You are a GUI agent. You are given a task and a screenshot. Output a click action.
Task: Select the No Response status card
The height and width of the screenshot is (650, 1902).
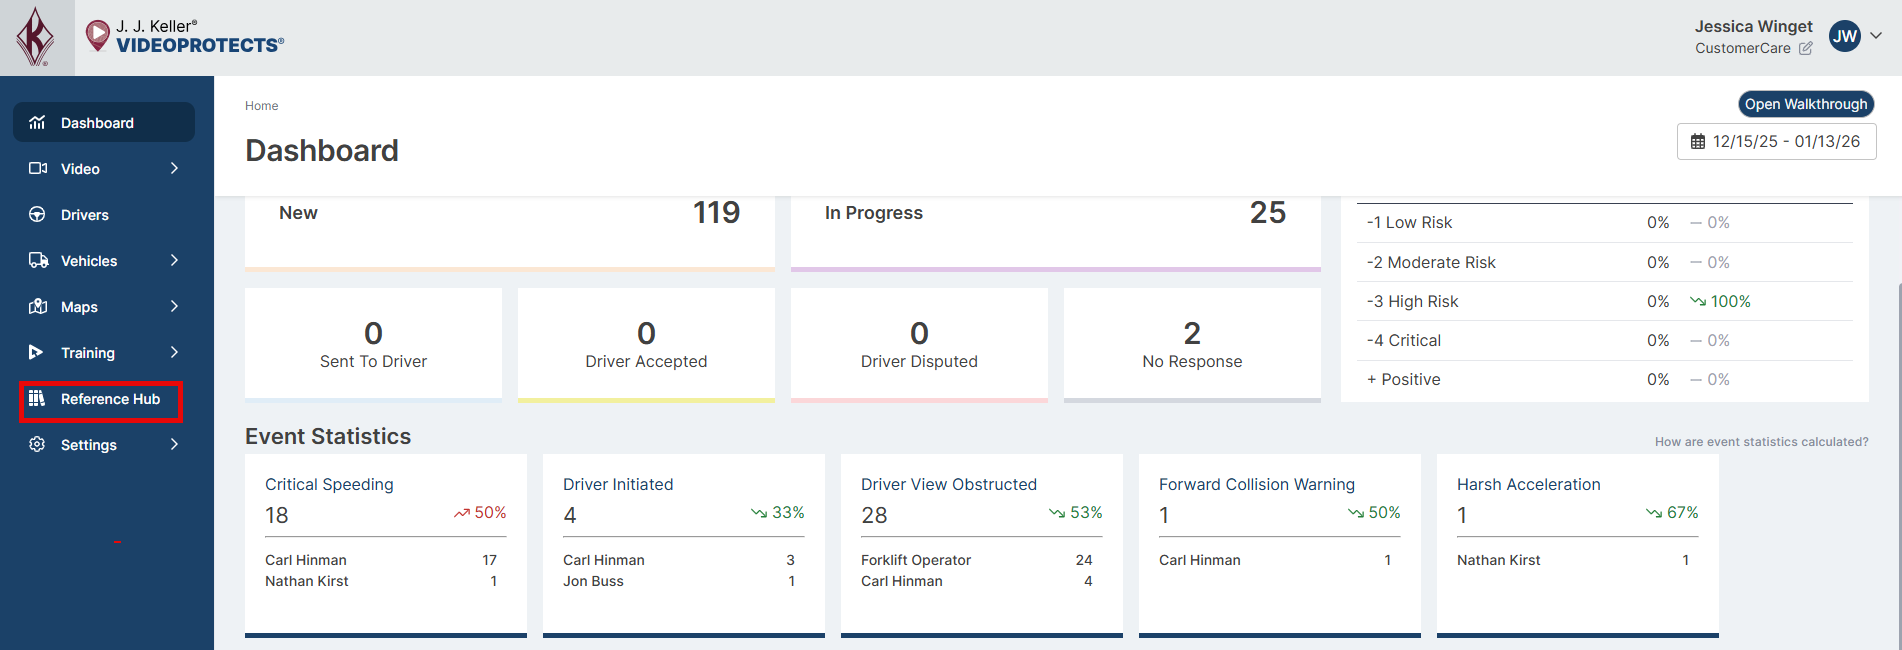1191,345
